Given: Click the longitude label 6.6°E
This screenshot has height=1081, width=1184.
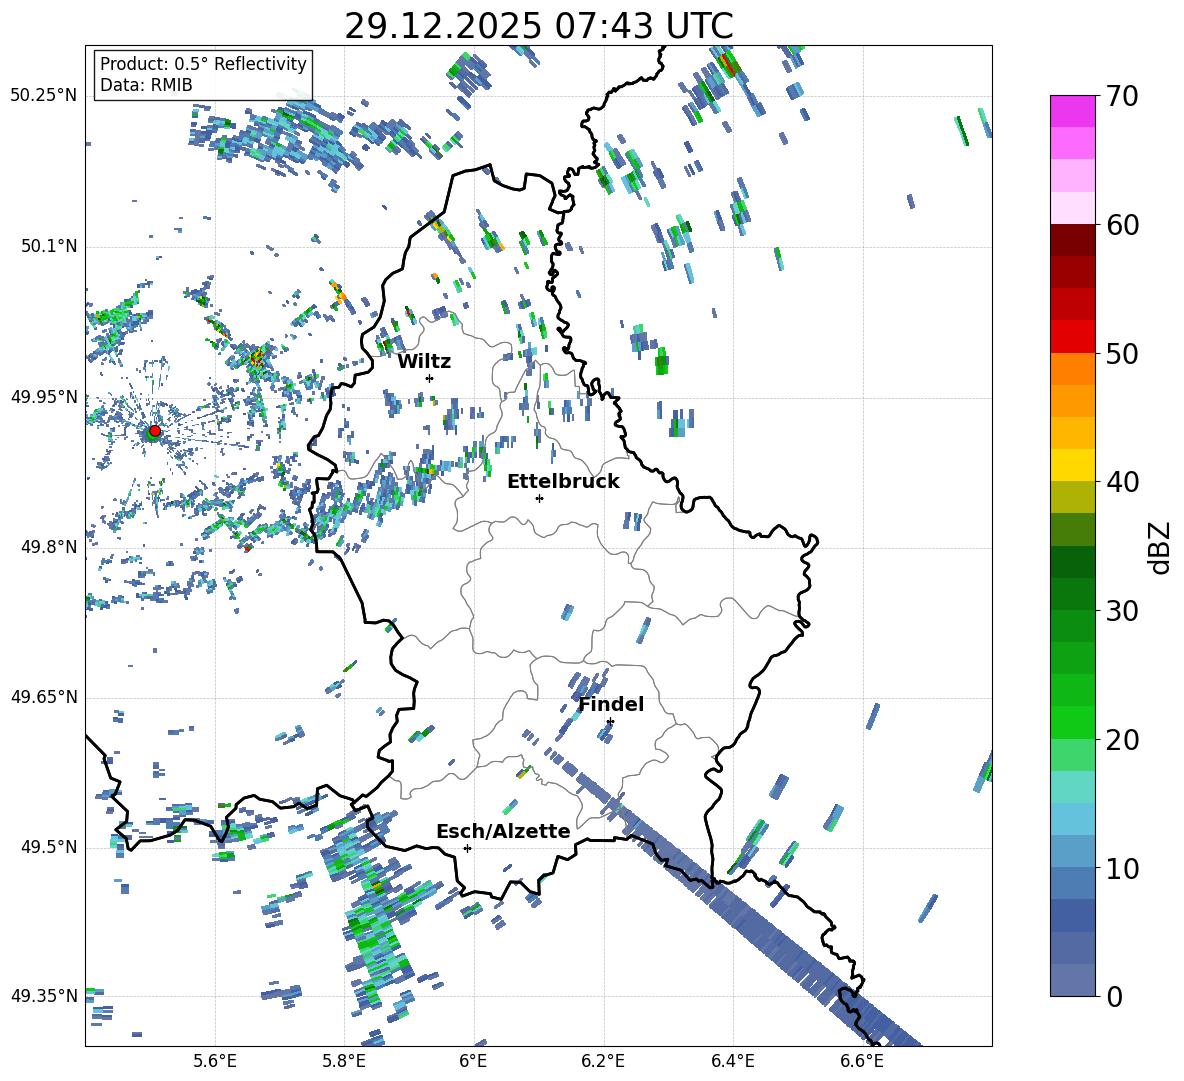Looking at the screenshot, I should pyautogui.click(x=862, y=1061).
